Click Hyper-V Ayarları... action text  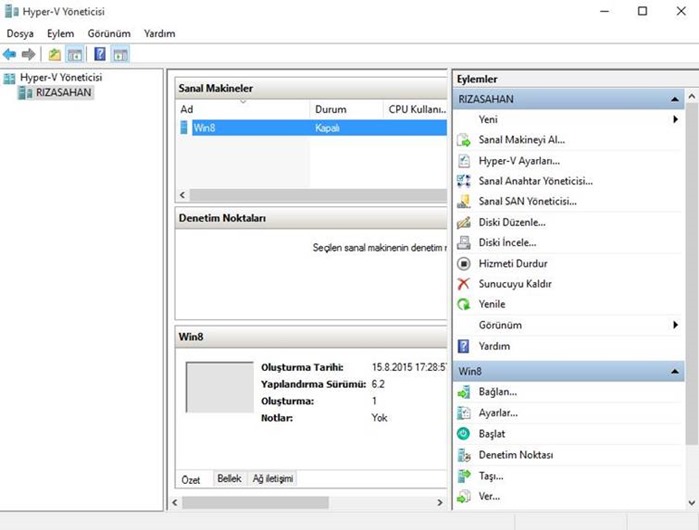click(x=519, y=161)
